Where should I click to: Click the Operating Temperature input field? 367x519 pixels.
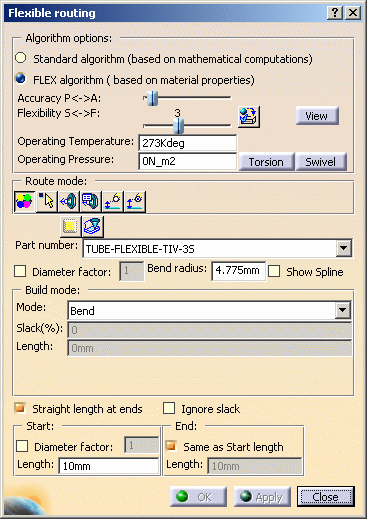188,143
